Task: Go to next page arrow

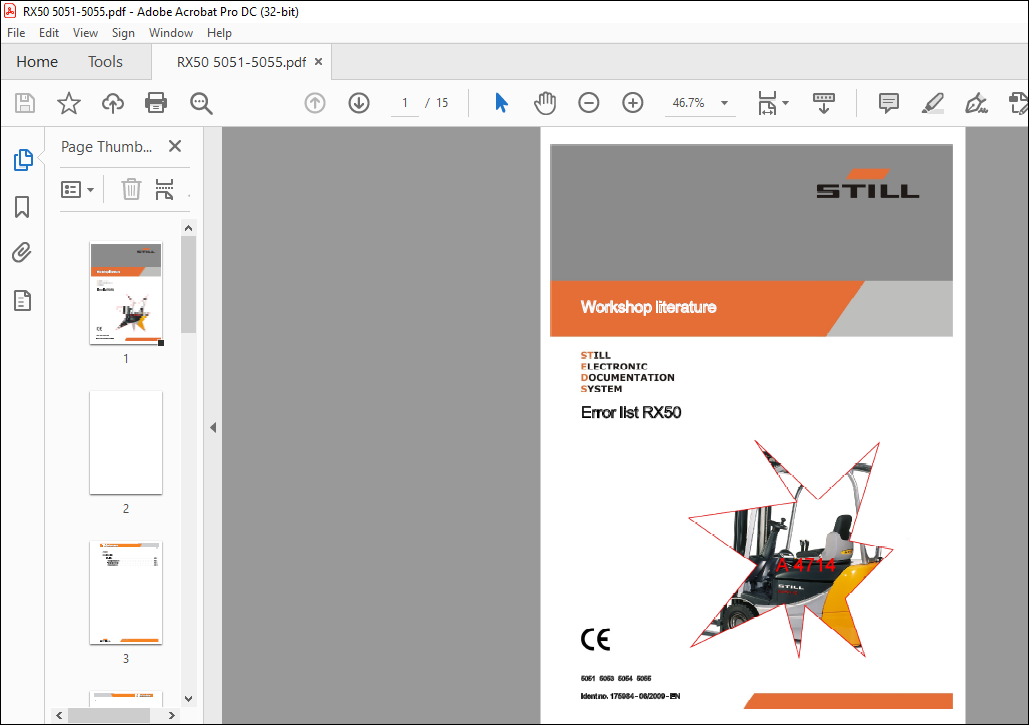Action: coord(359,103)
